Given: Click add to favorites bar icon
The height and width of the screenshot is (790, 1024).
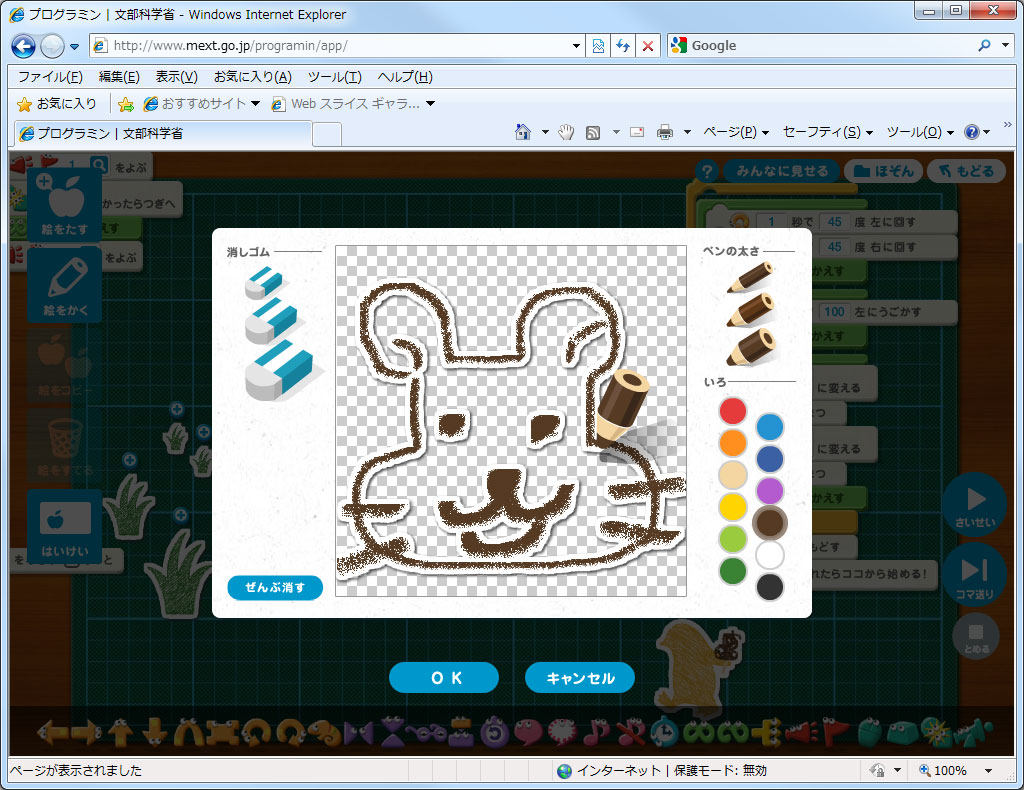Looking at the screenshot, I should pos(126,104).
